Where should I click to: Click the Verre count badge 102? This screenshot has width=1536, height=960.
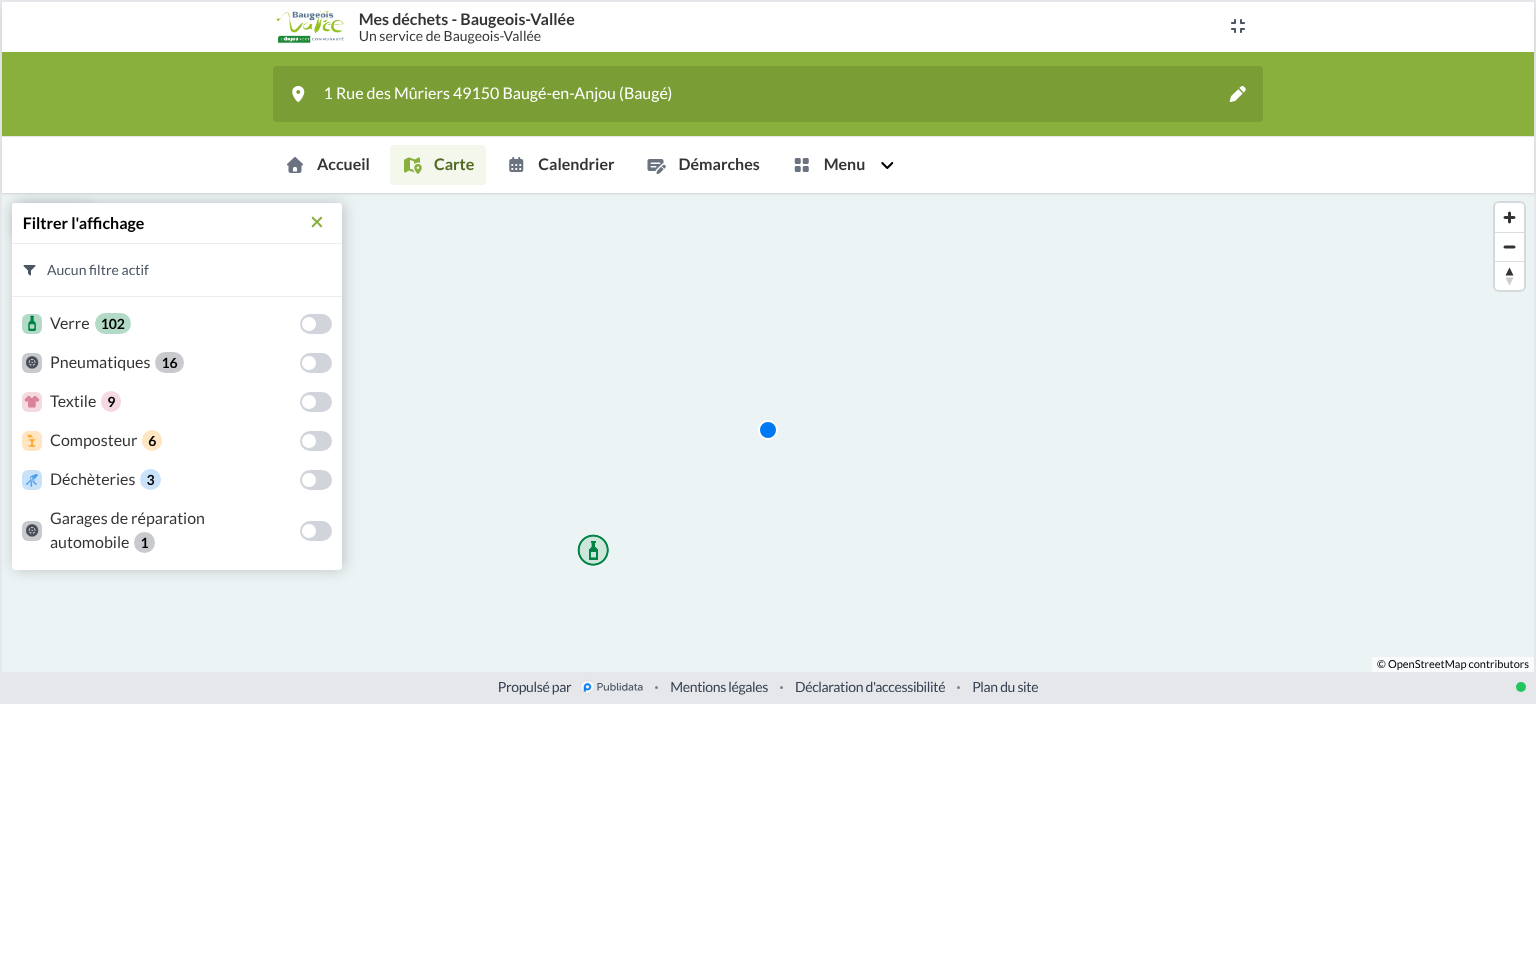click(x=113, y=324)
